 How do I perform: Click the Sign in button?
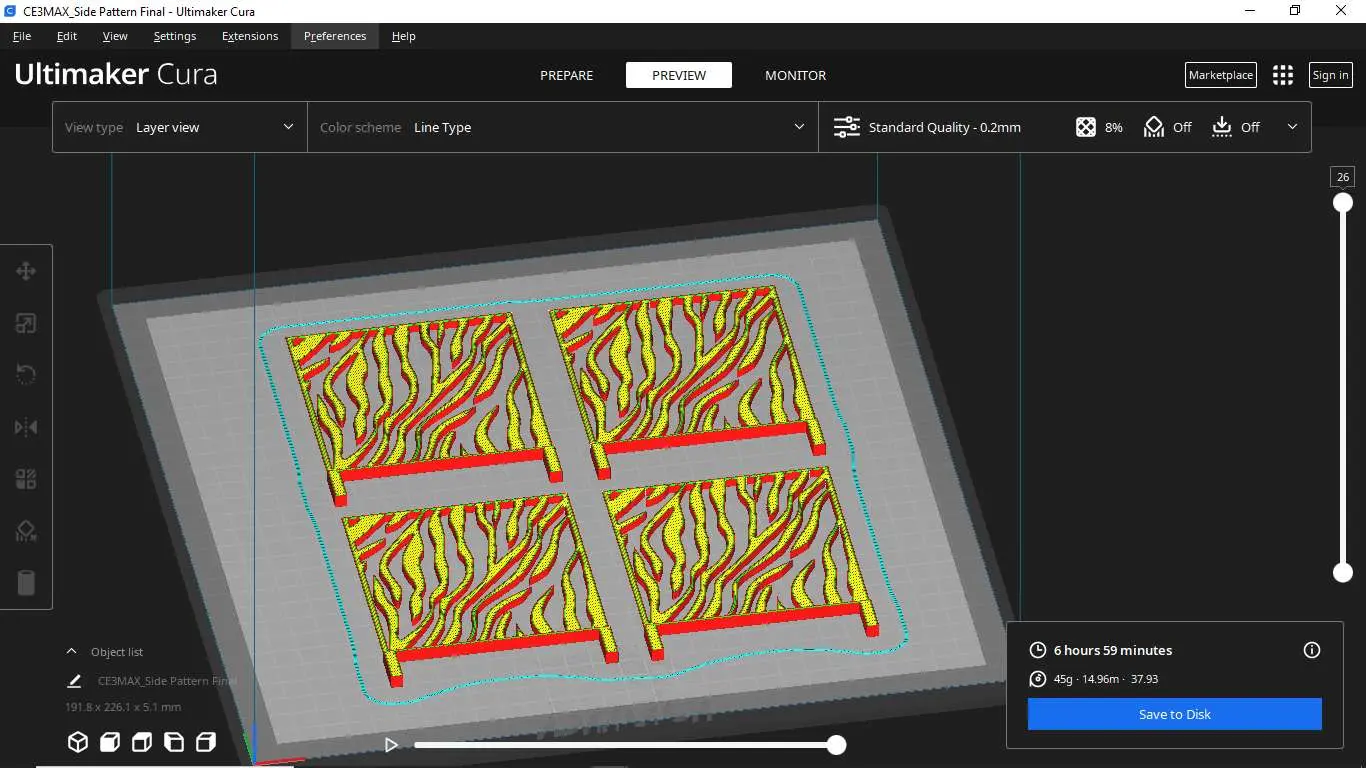[x=1331, y=75]
